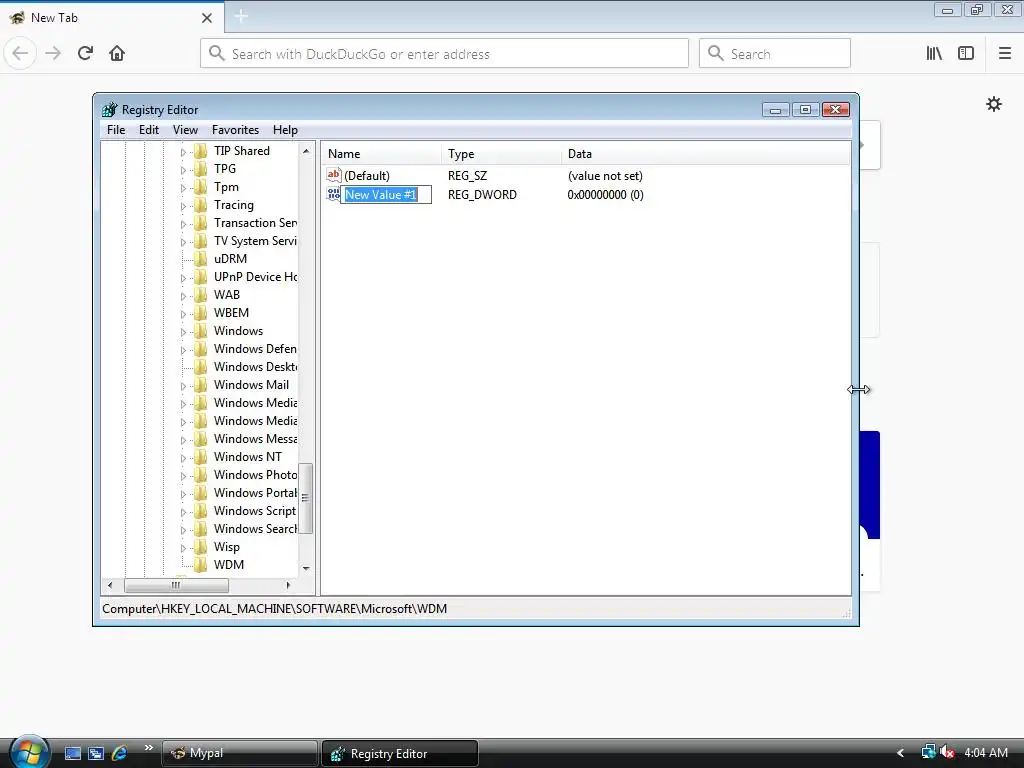Click the muted volume tray icon
The width and height of the screenshot is (1024, 768).
click(948, 753)
